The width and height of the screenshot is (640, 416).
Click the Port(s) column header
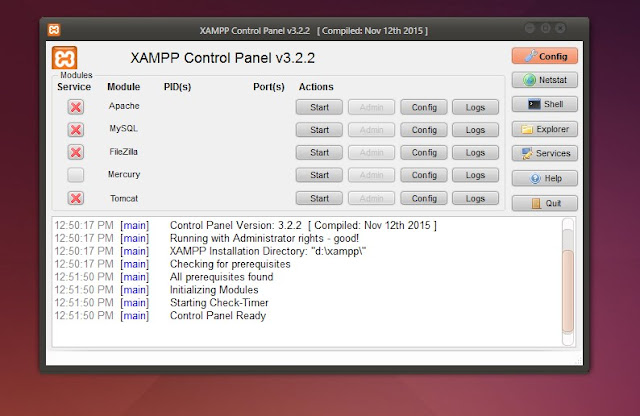tap(269, 87)
